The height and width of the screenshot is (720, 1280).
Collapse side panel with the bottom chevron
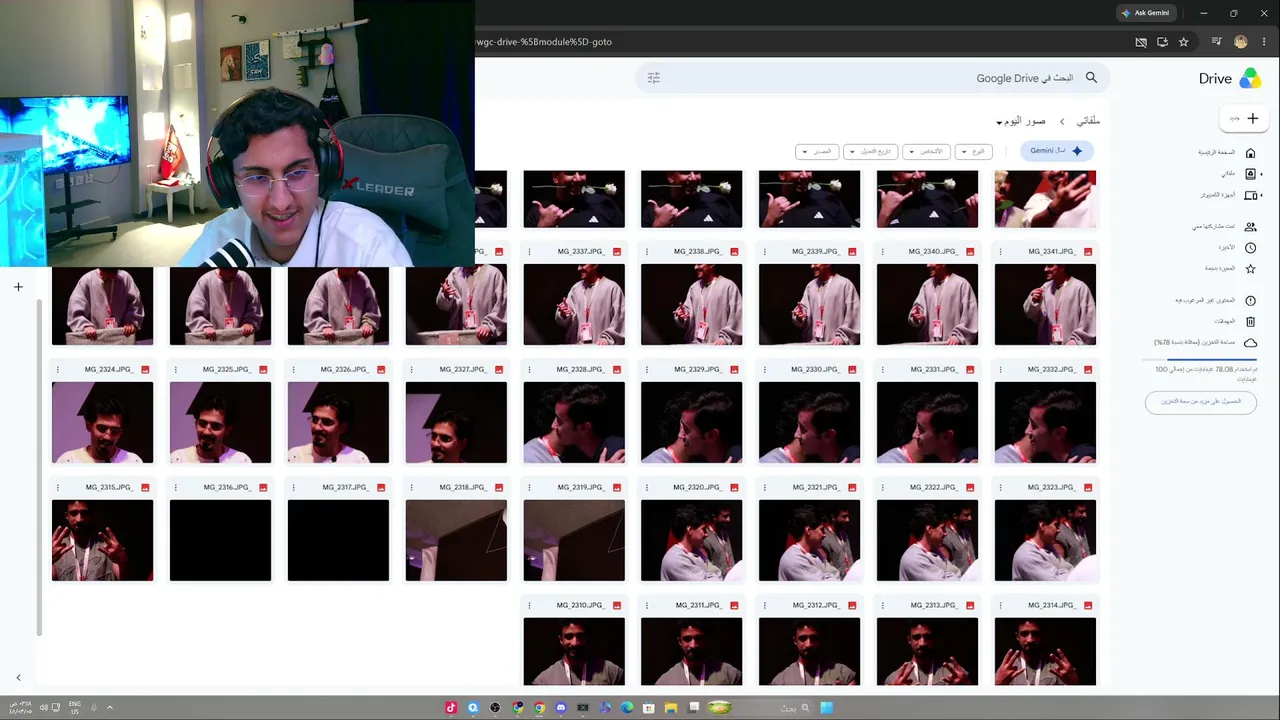[18, 678]
